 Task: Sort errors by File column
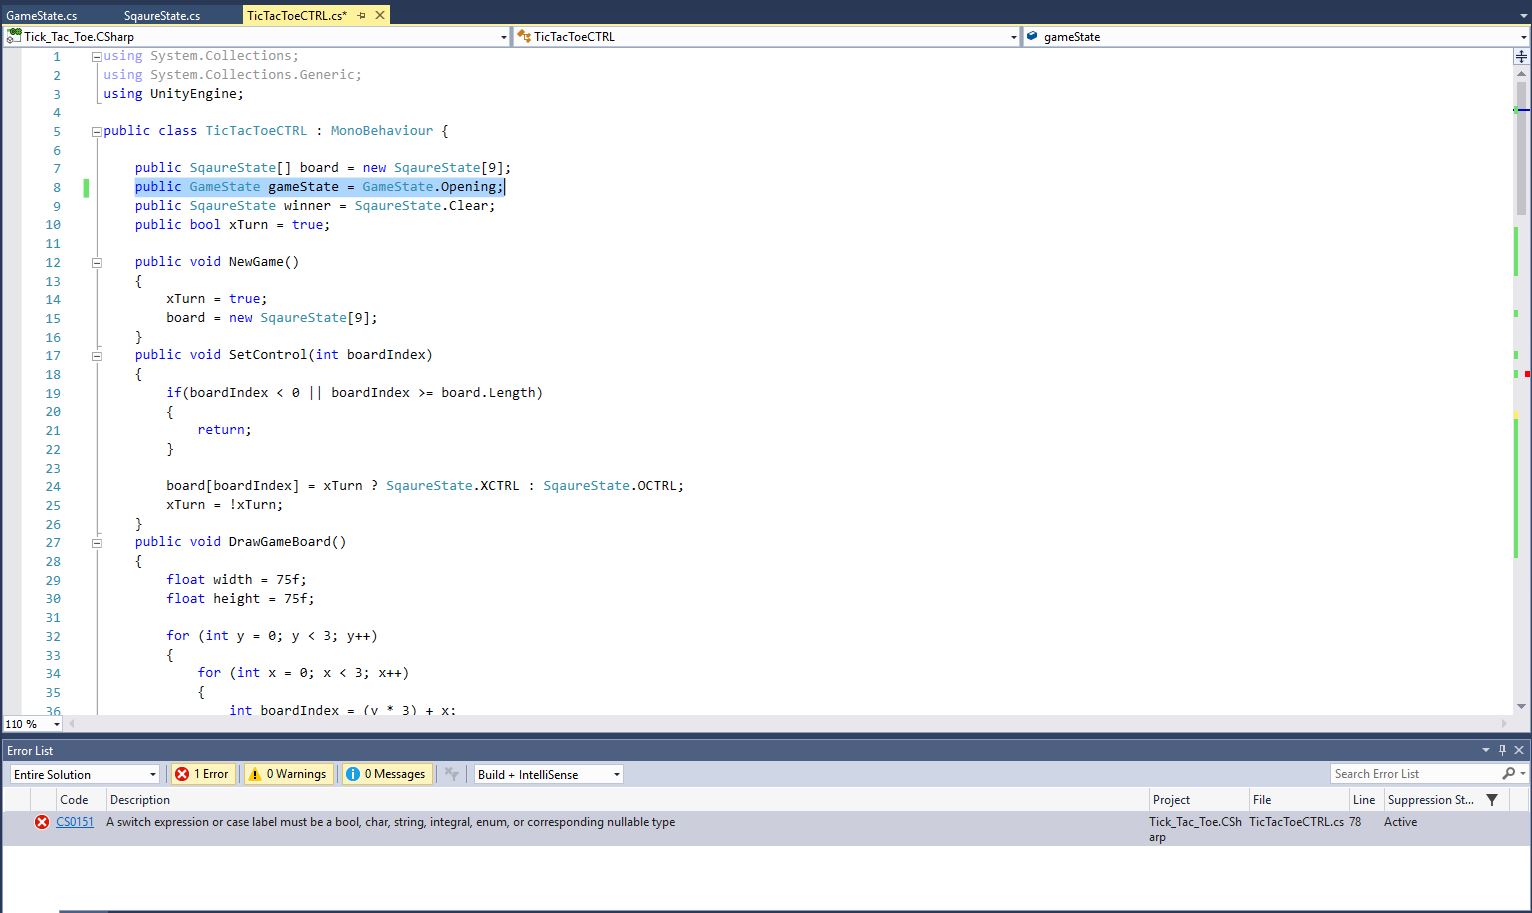(1297, 800)
